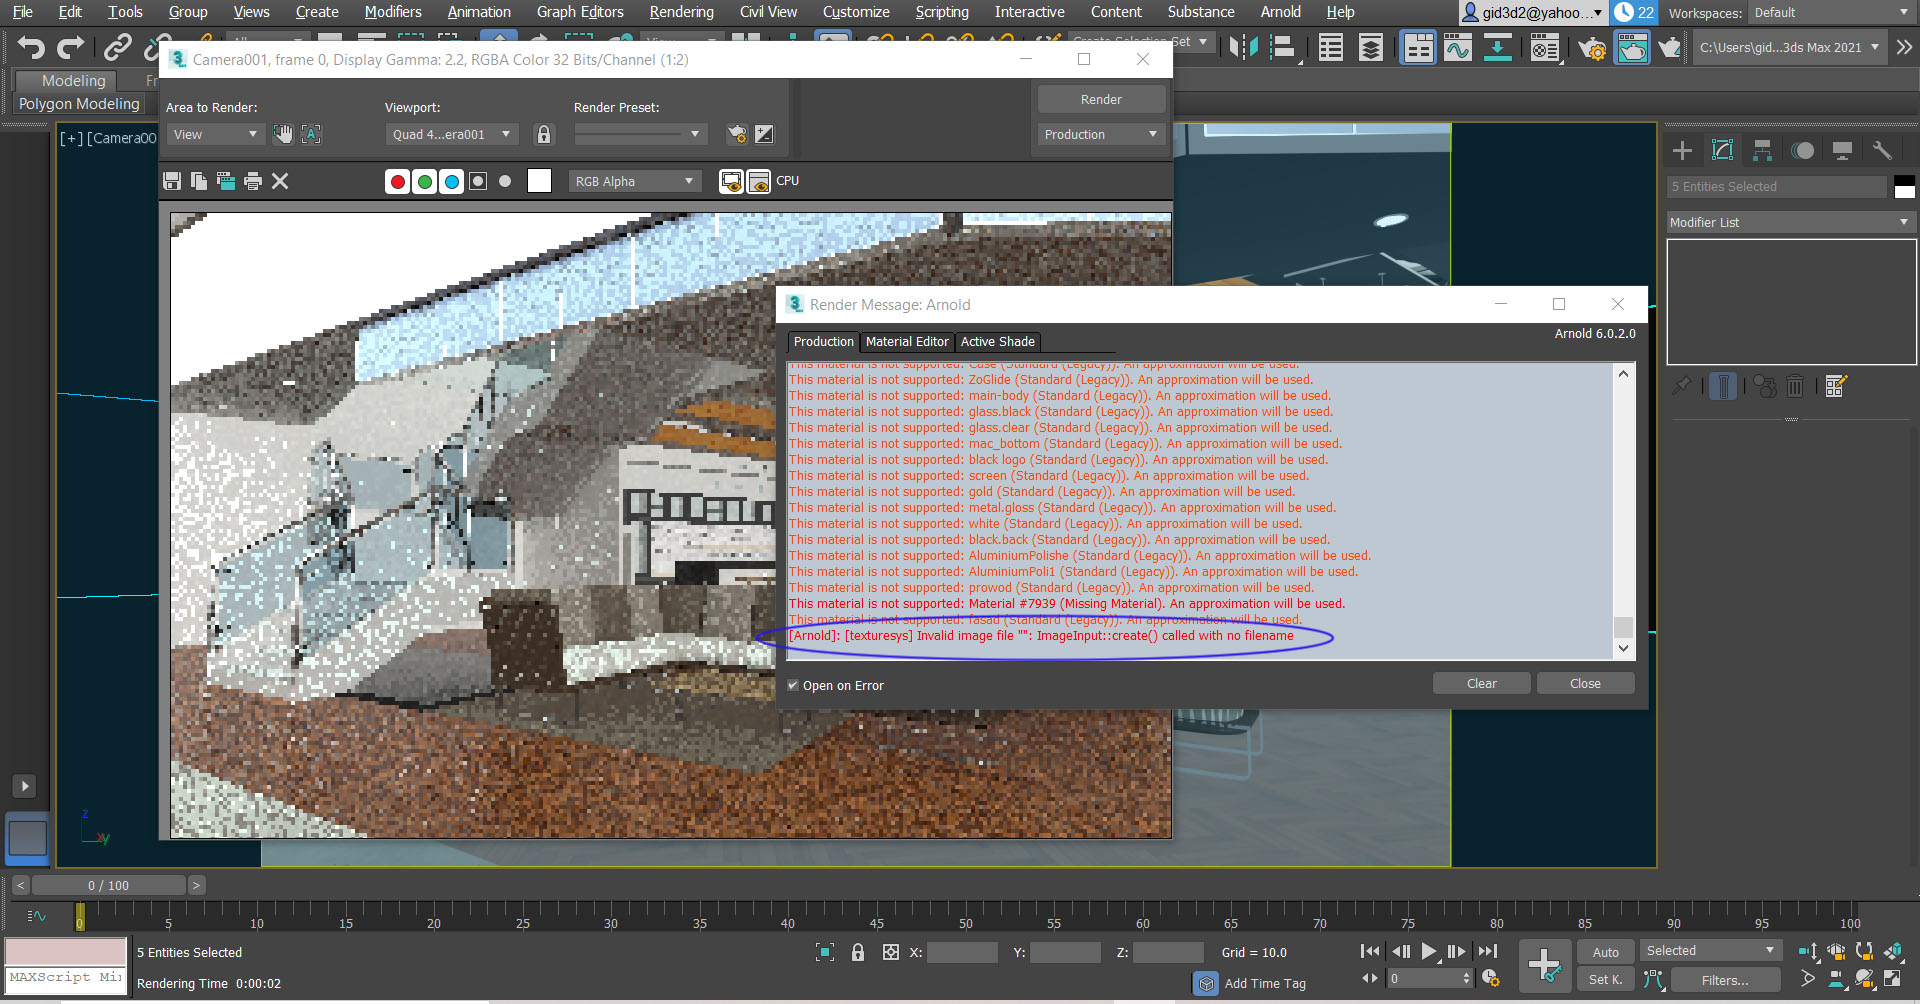
Task: Open the Layer Explorer stack icon
Action: tap(1371, 47)
